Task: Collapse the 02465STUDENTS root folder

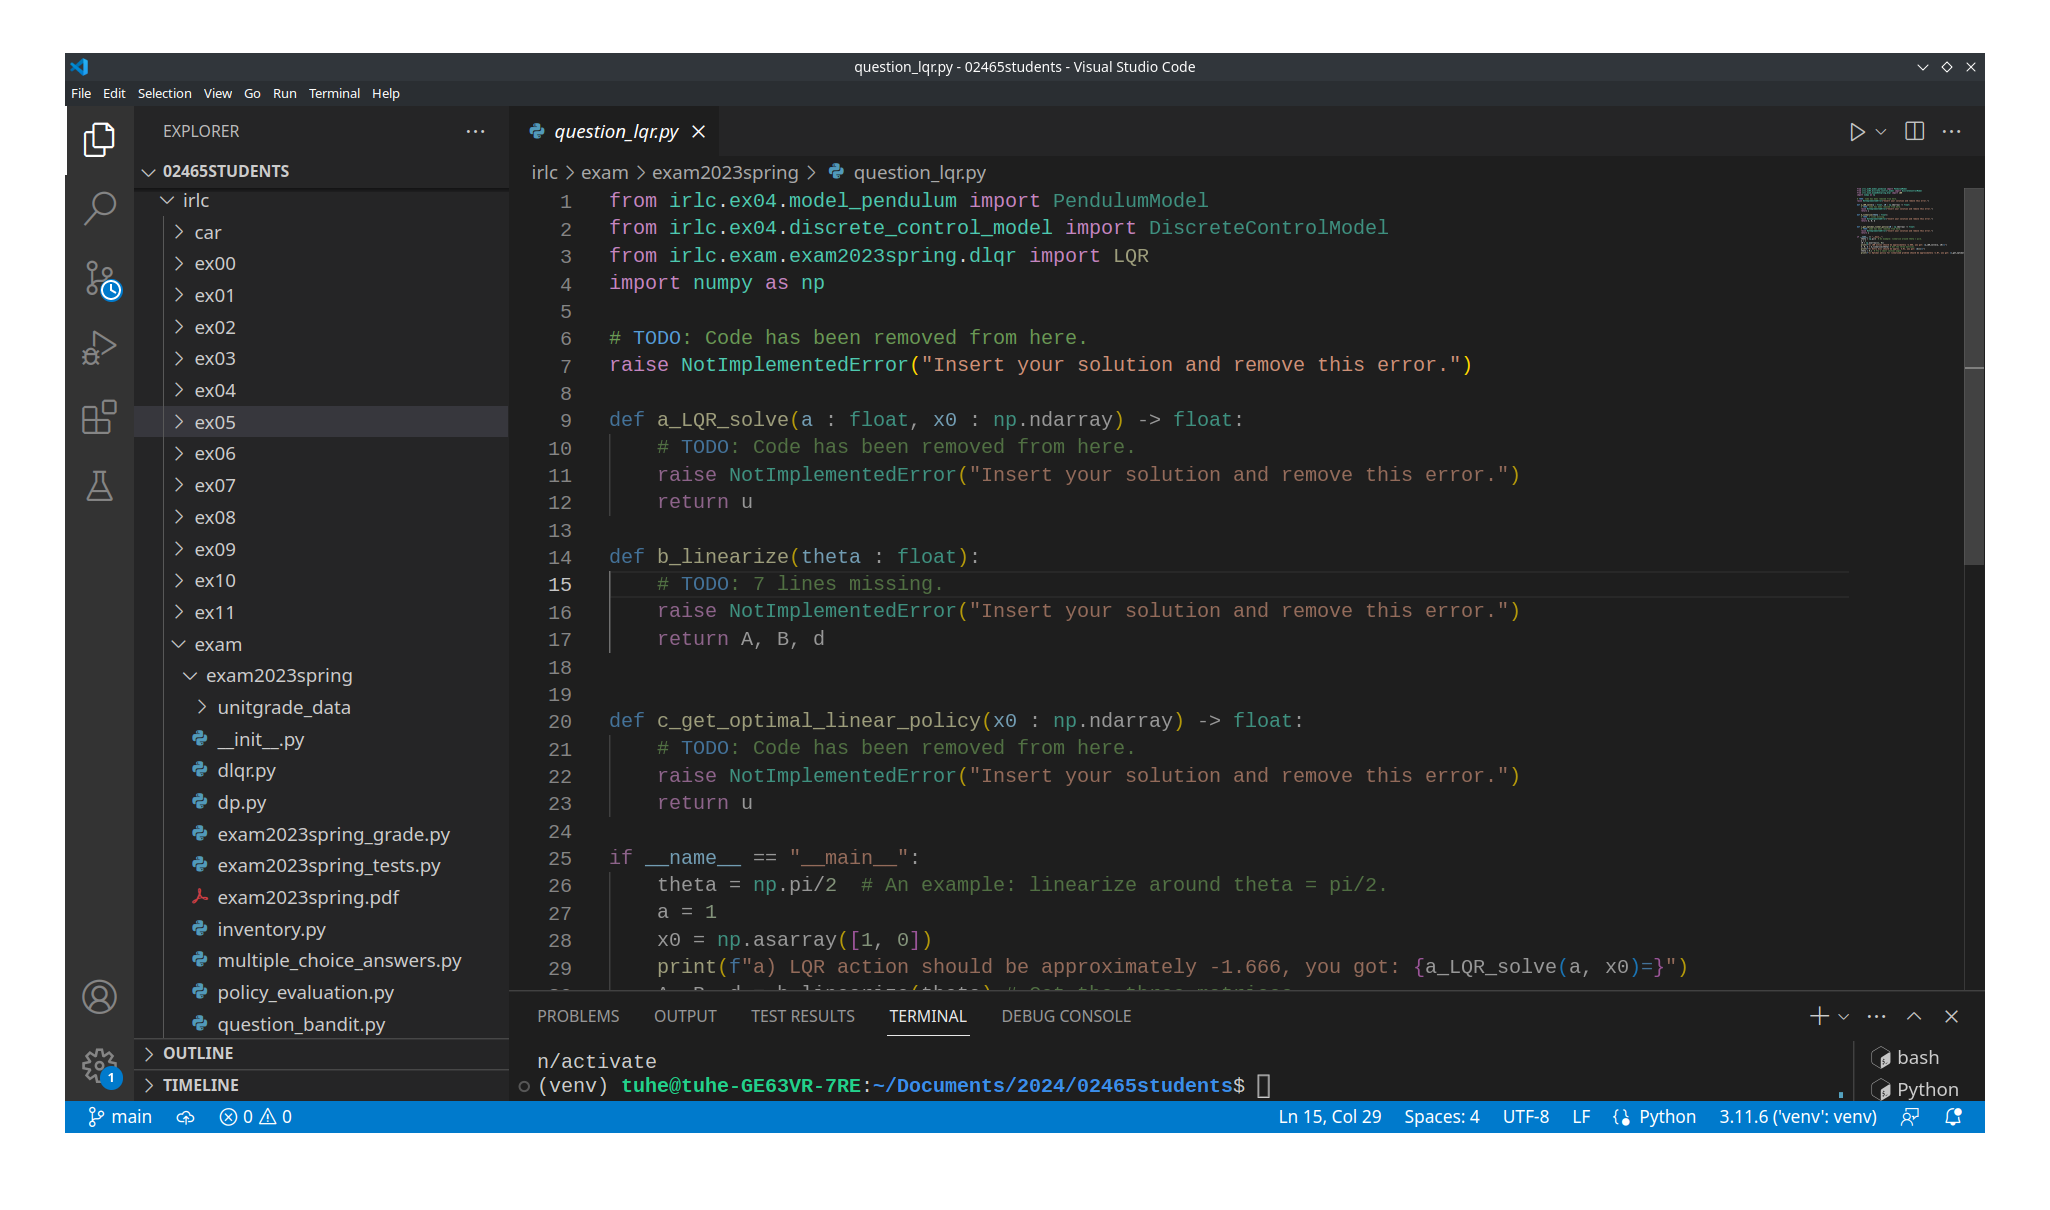Action: tap(322, 171)
